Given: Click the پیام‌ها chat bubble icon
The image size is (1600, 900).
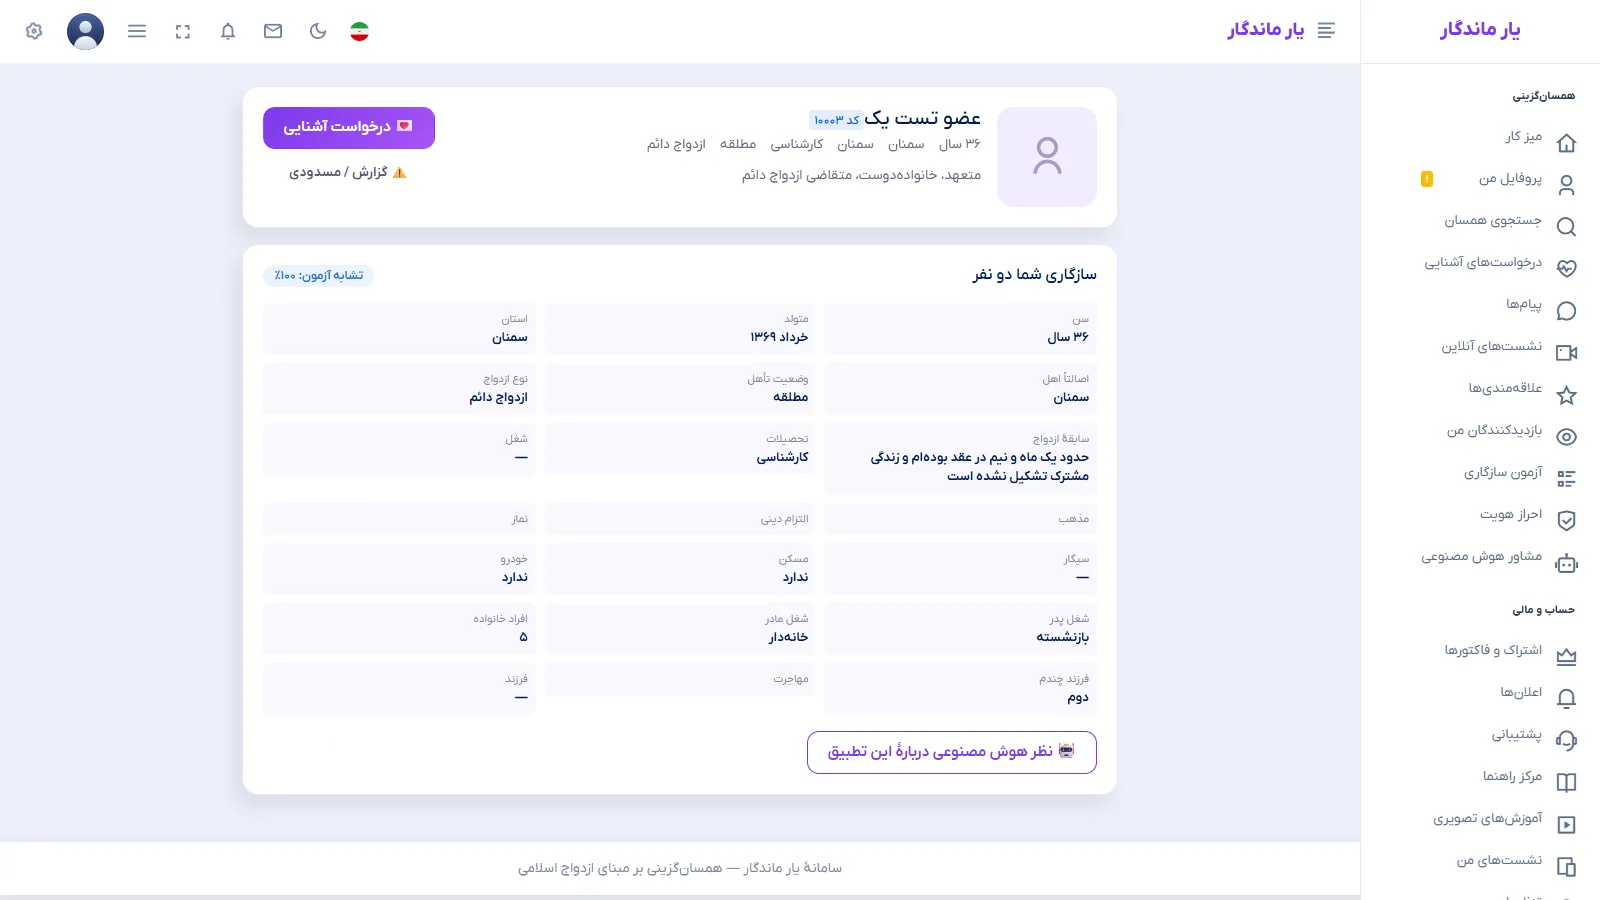Looking at the screenshot, I should tap(1567, 311).
